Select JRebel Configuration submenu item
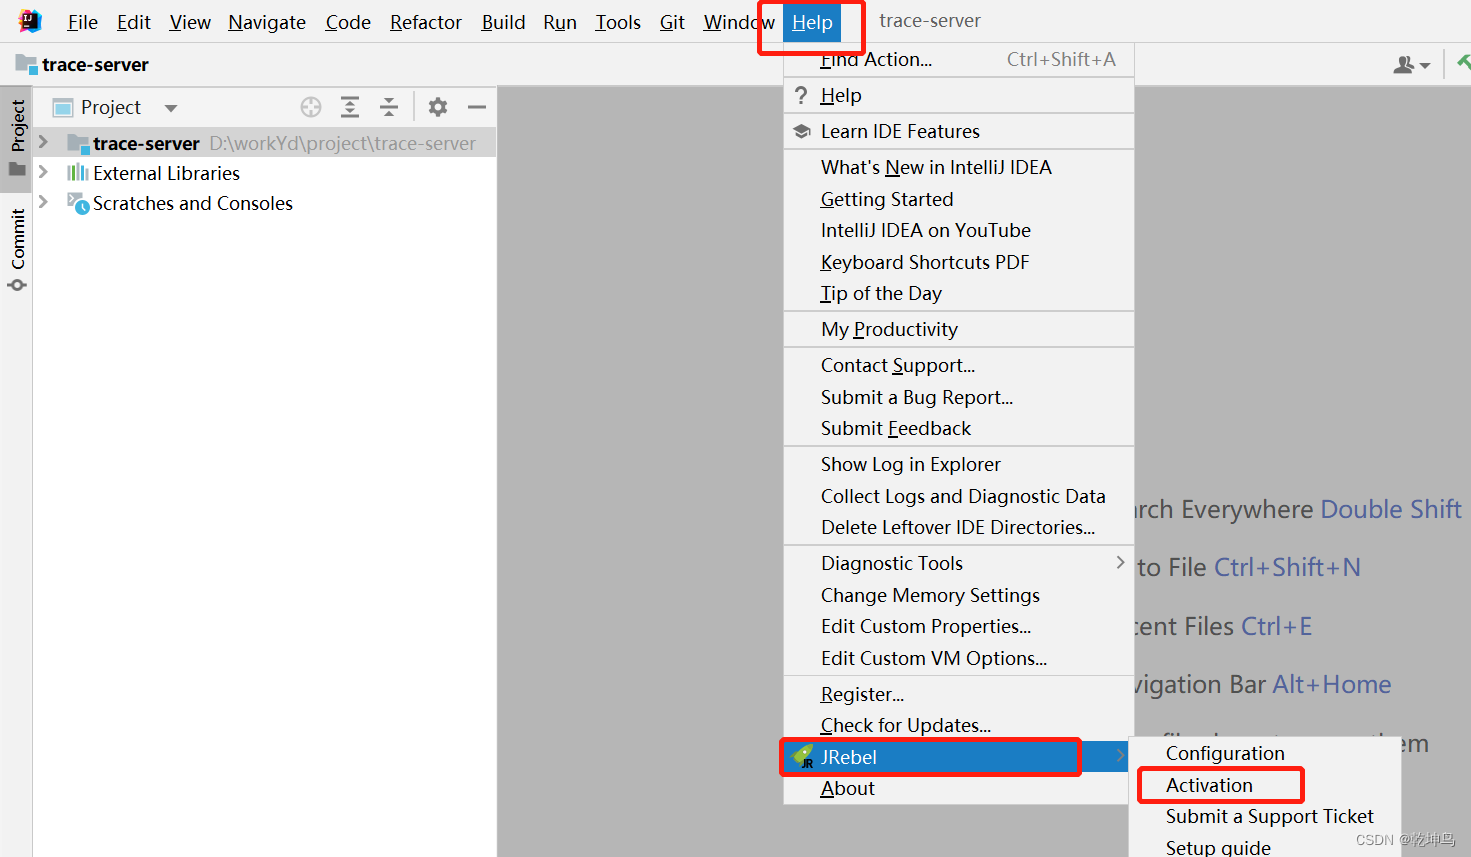 click(x=1265, y=753)
